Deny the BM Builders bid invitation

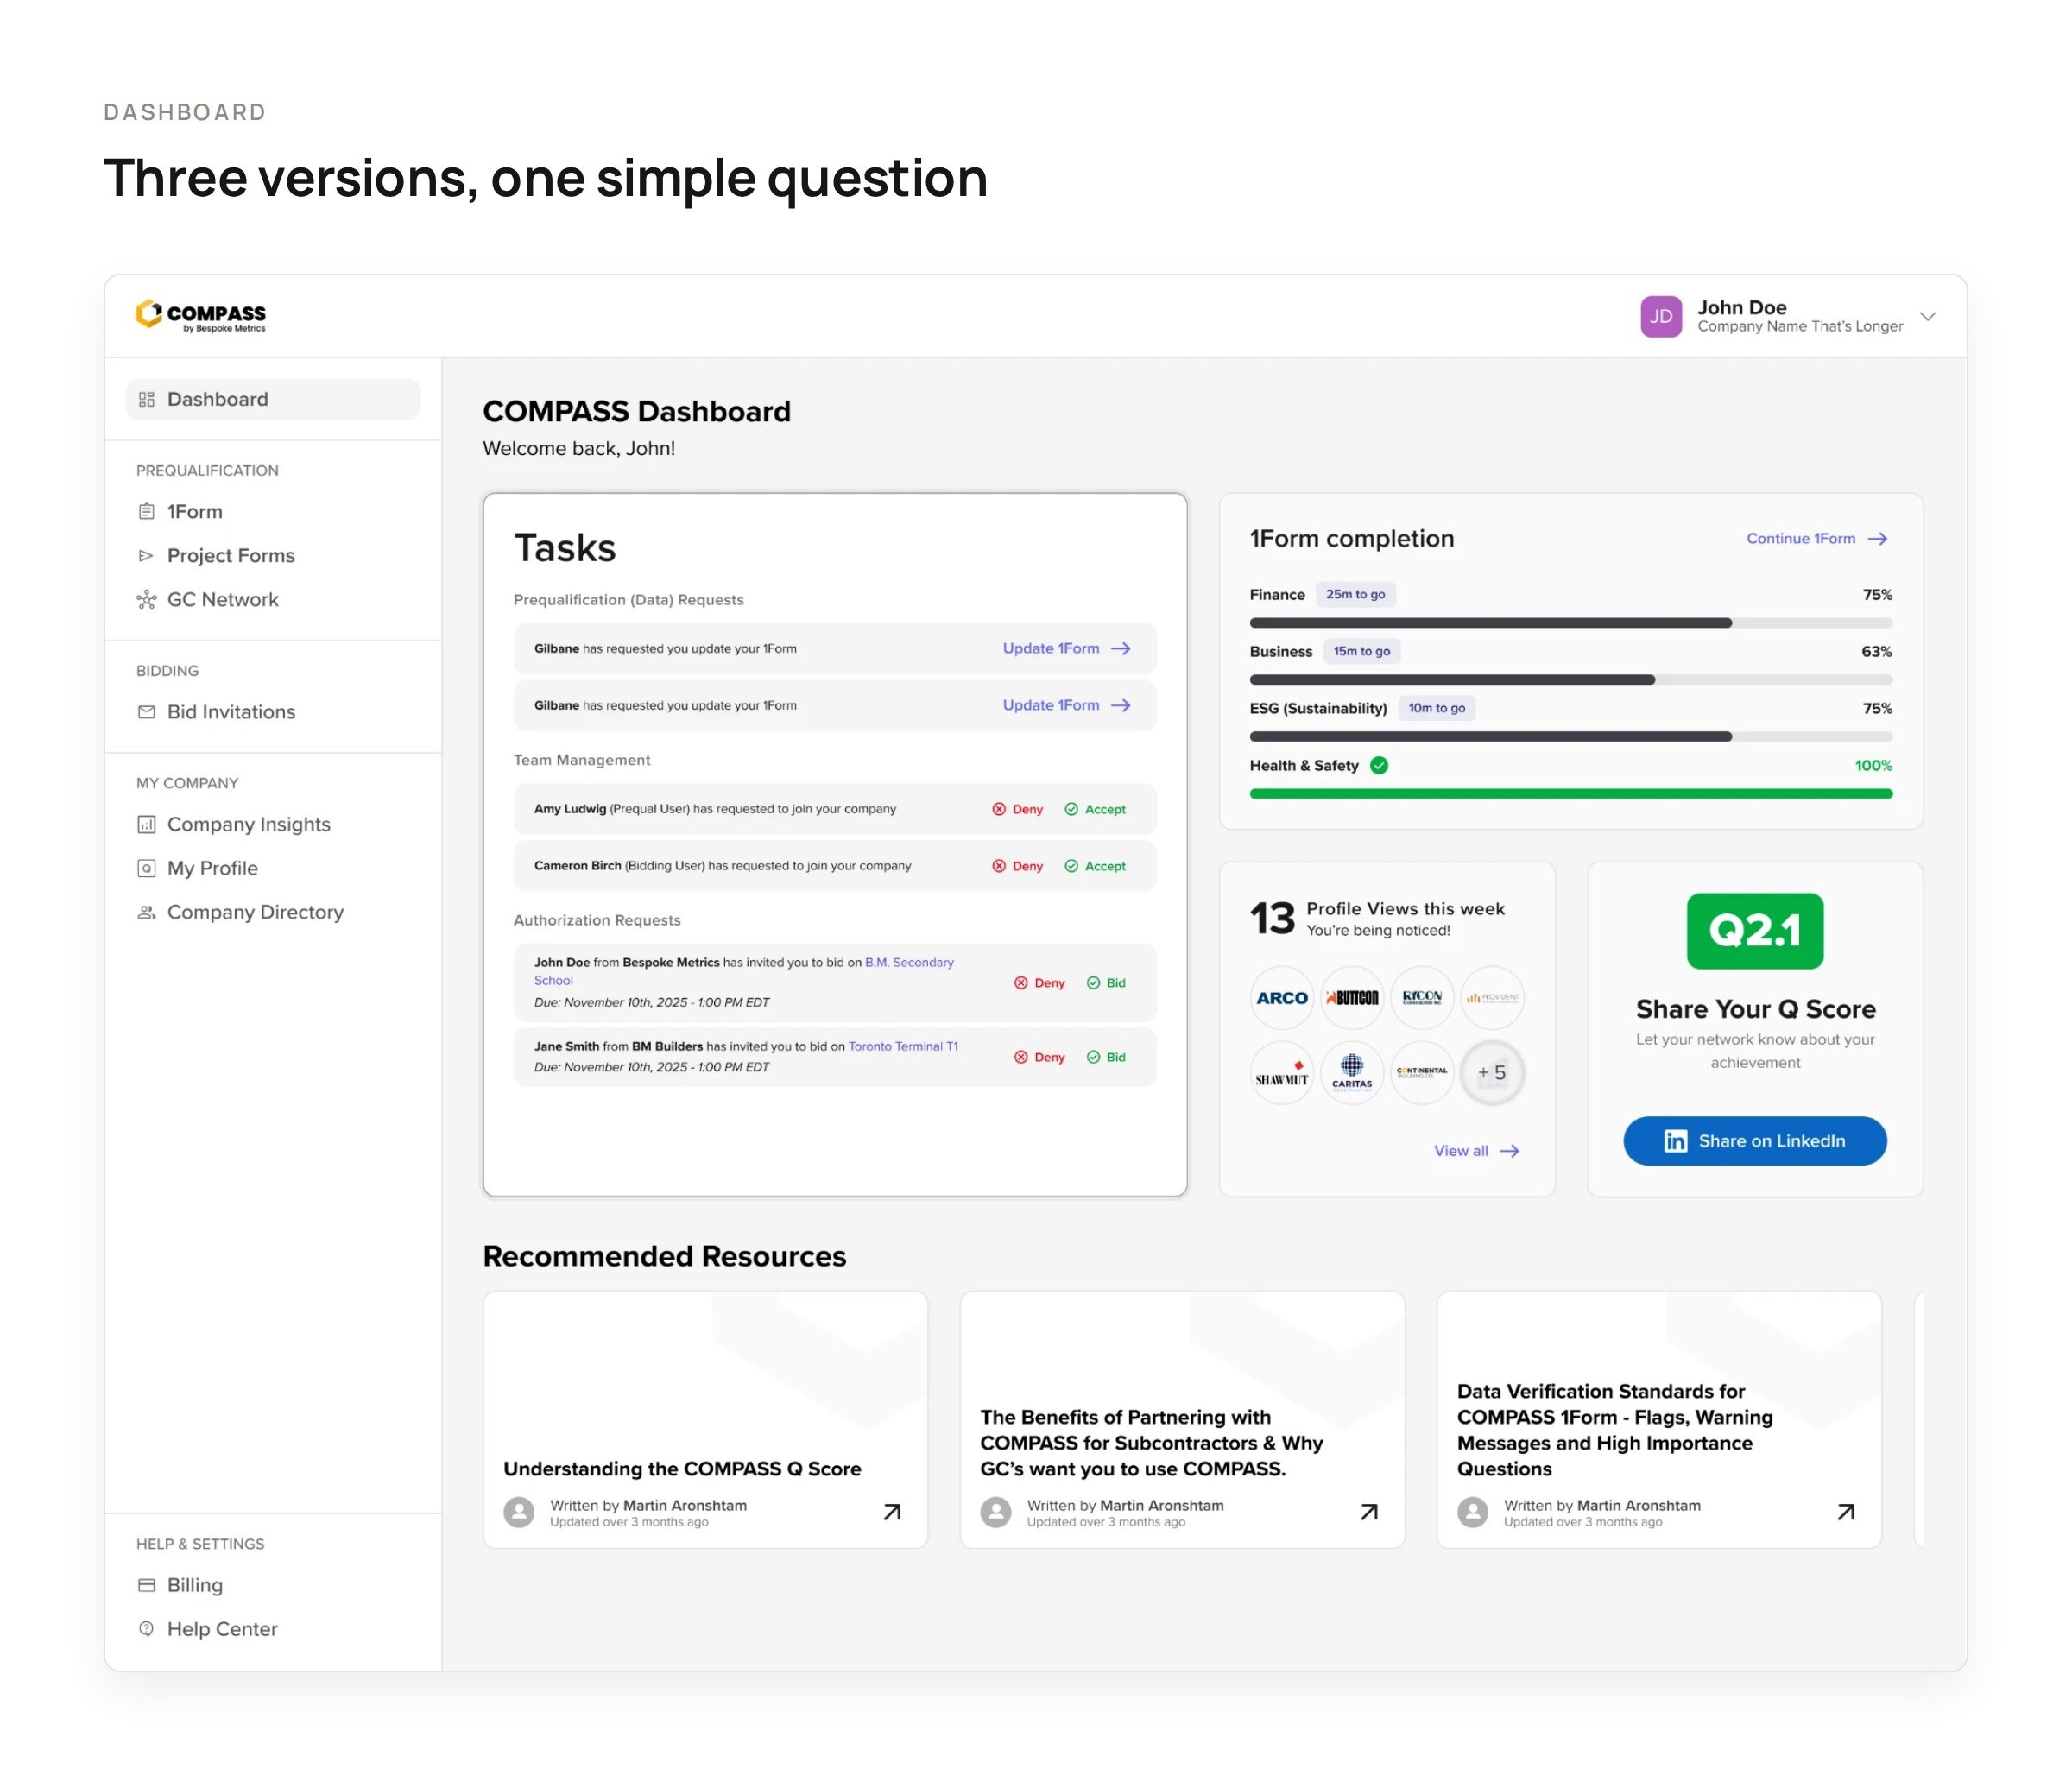click(1039, 1057)
